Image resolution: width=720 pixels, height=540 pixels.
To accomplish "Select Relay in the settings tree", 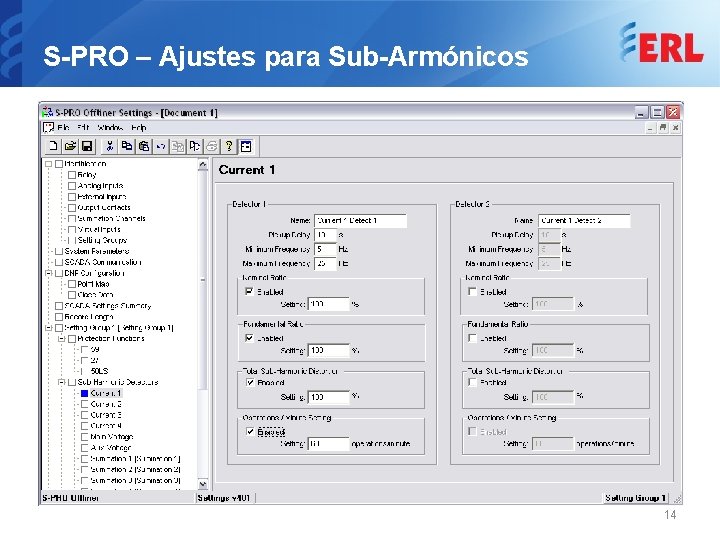I will 87,174.
